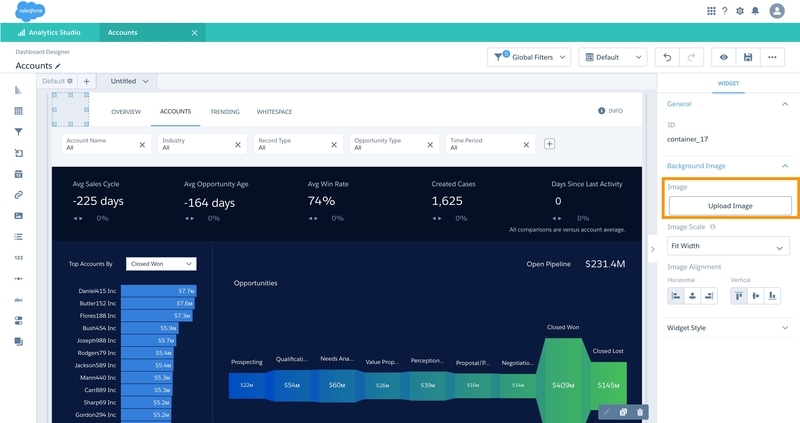Select the chart widget icon in sidebar
The width and height of the screenshot is (800, 423).
[18, 90]
